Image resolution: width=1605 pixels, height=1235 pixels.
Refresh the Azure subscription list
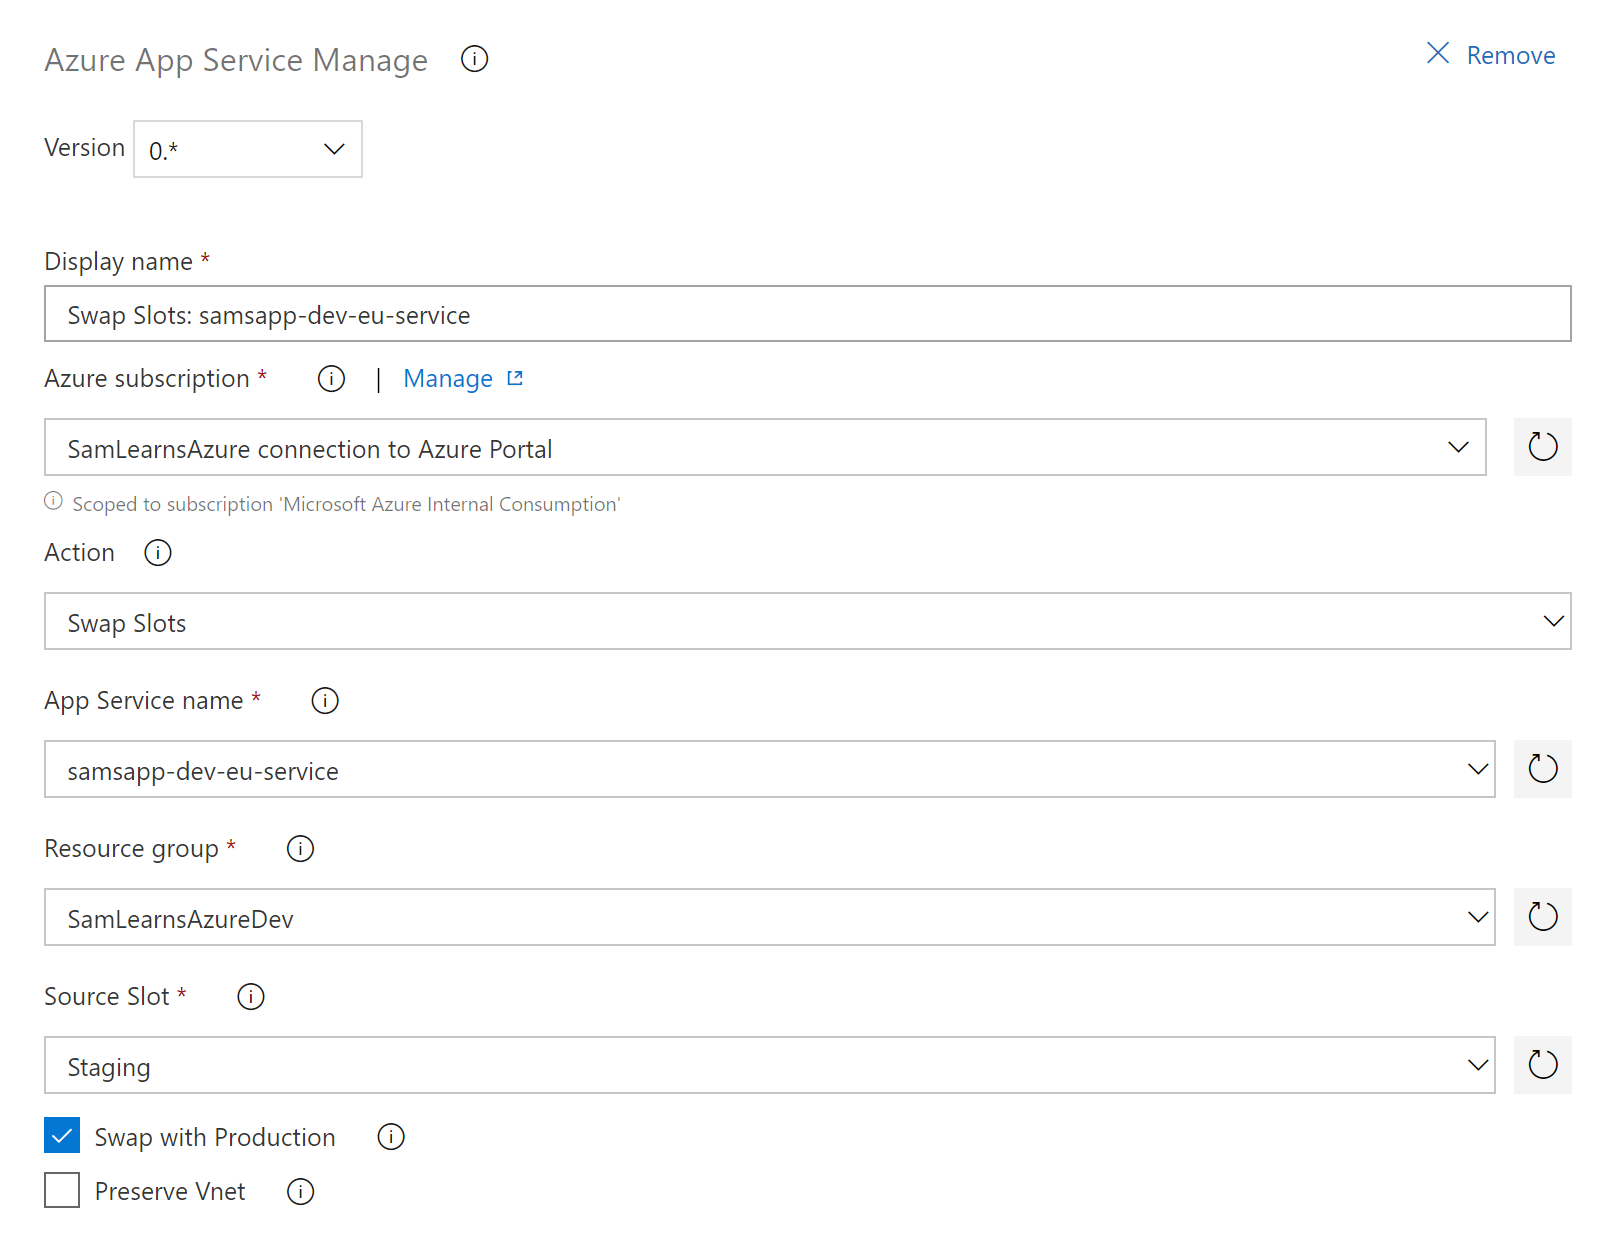pyautogui.click(x=1542, y=447)
